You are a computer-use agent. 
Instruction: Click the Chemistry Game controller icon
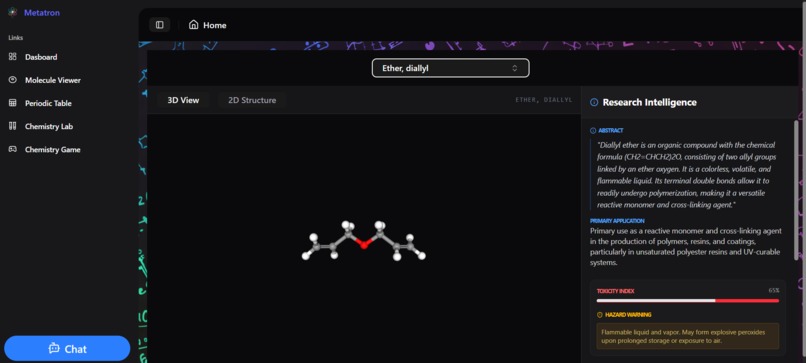tap(13, 149)
